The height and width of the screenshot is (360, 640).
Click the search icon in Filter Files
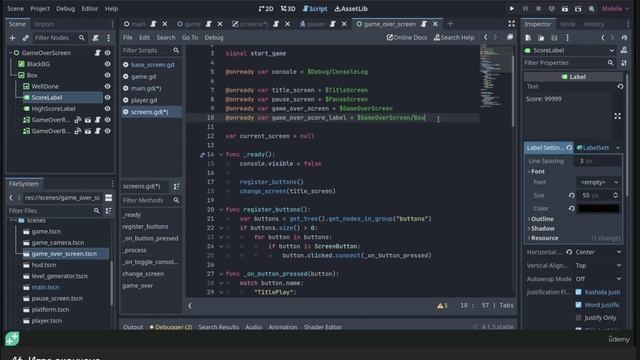click(96, 211)
